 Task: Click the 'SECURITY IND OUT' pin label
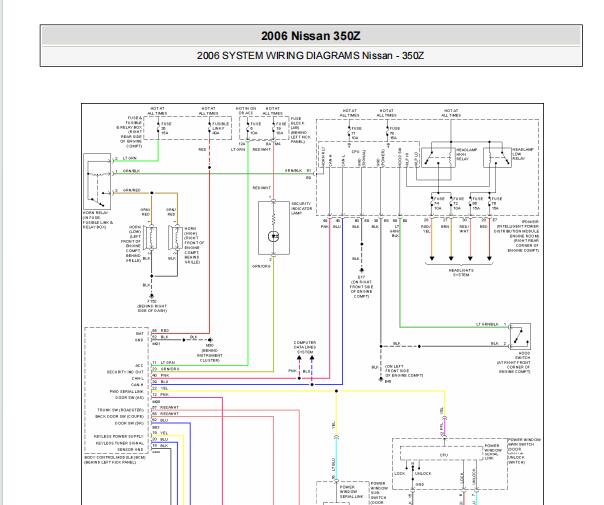pos(125,372)
